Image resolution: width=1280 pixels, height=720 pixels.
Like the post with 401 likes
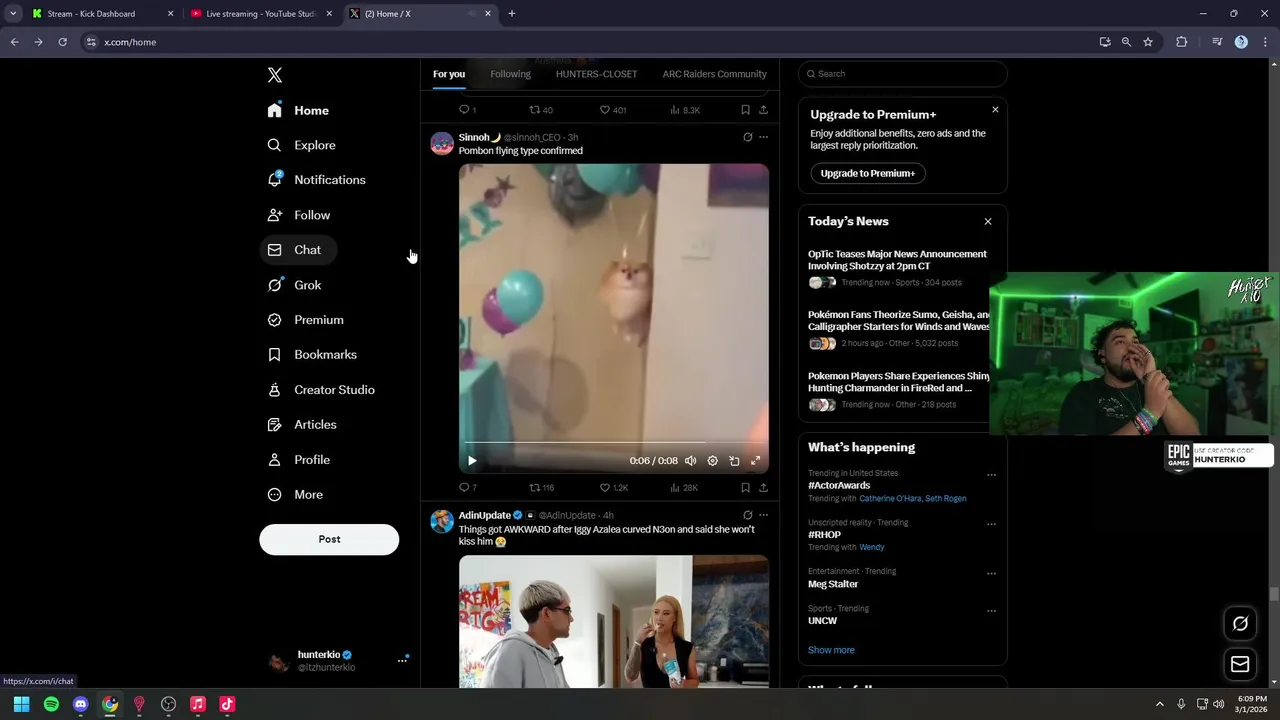(612, 110)
